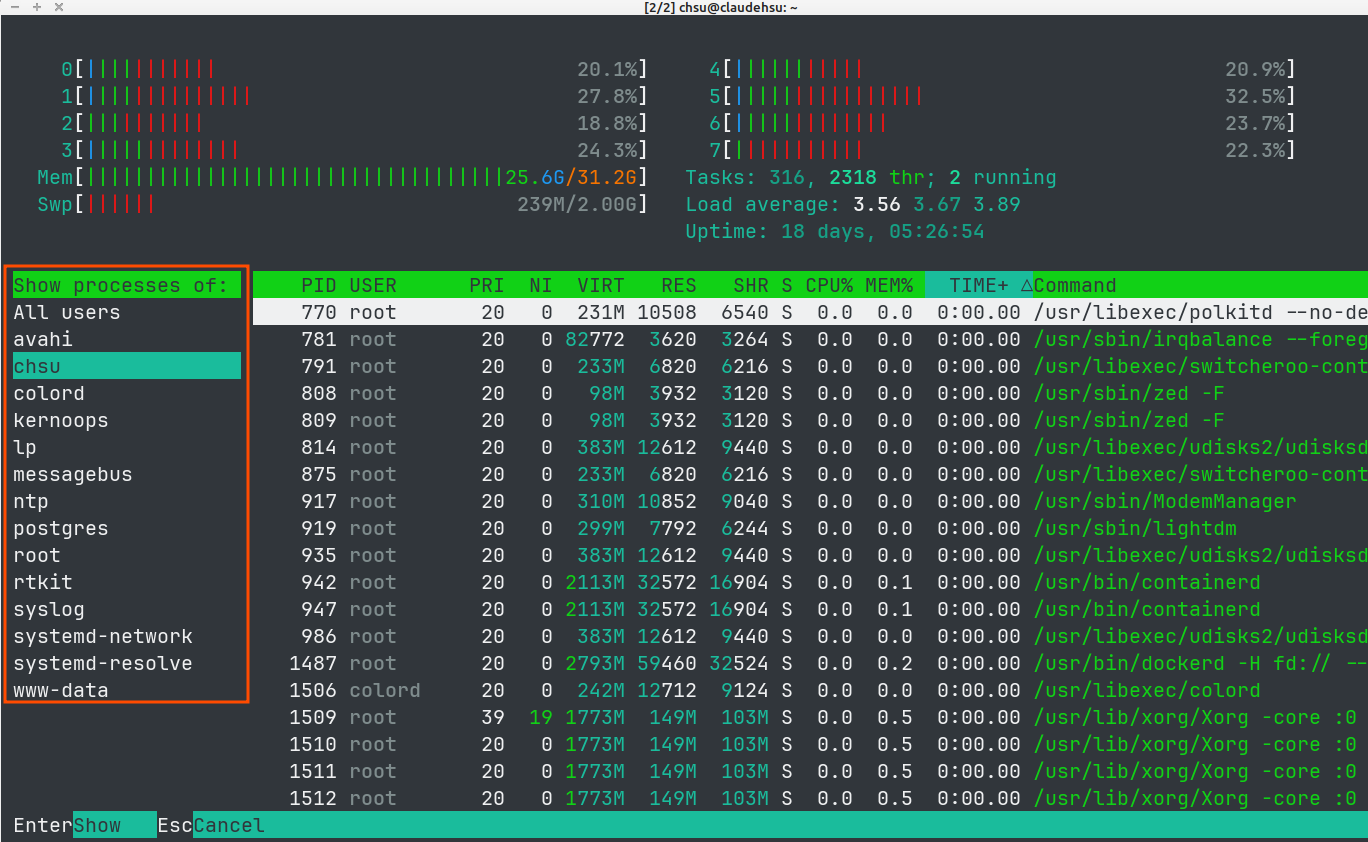Select the dockerd process row
This screenshot has height=842, width=1368.
(810, 663)
